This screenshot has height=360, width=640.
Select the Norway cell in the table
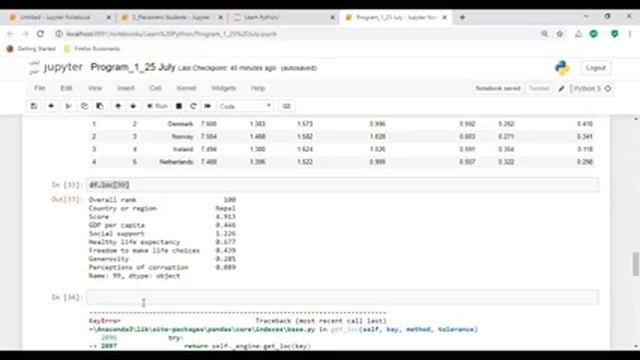(x=182, y=137)
